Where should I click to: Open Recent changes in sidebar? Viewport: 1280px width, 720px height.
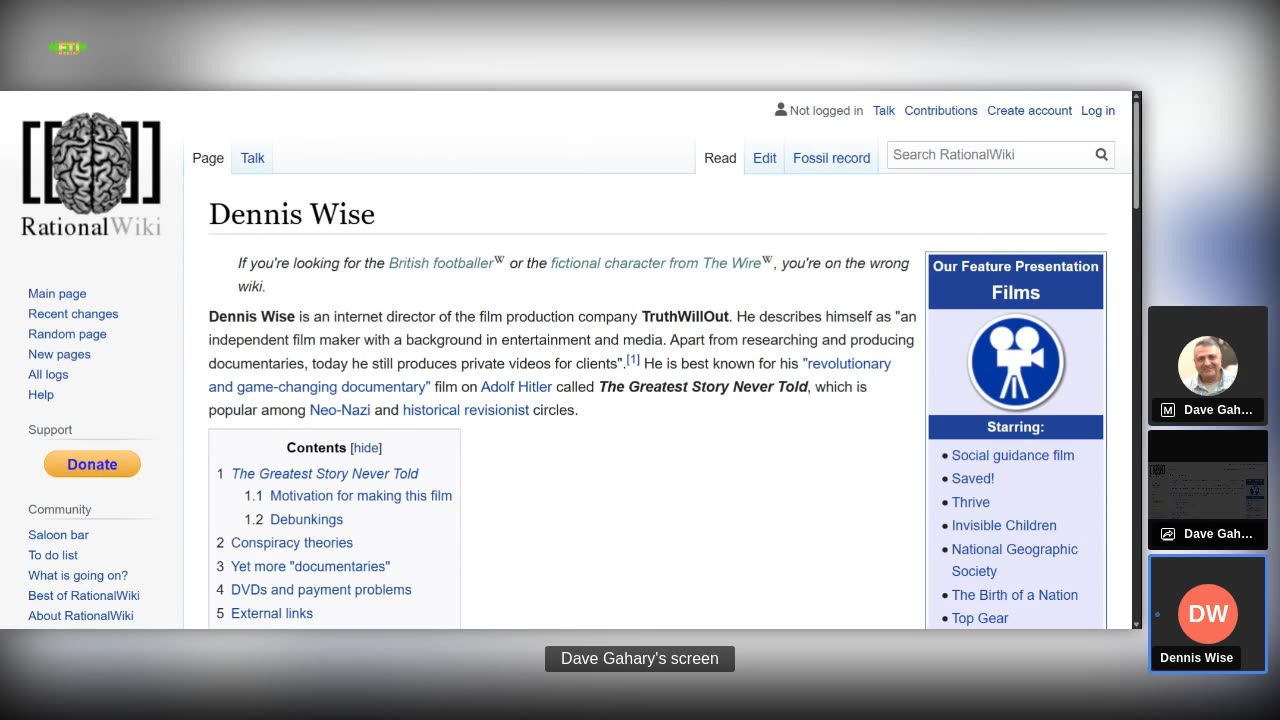[73, 314]
